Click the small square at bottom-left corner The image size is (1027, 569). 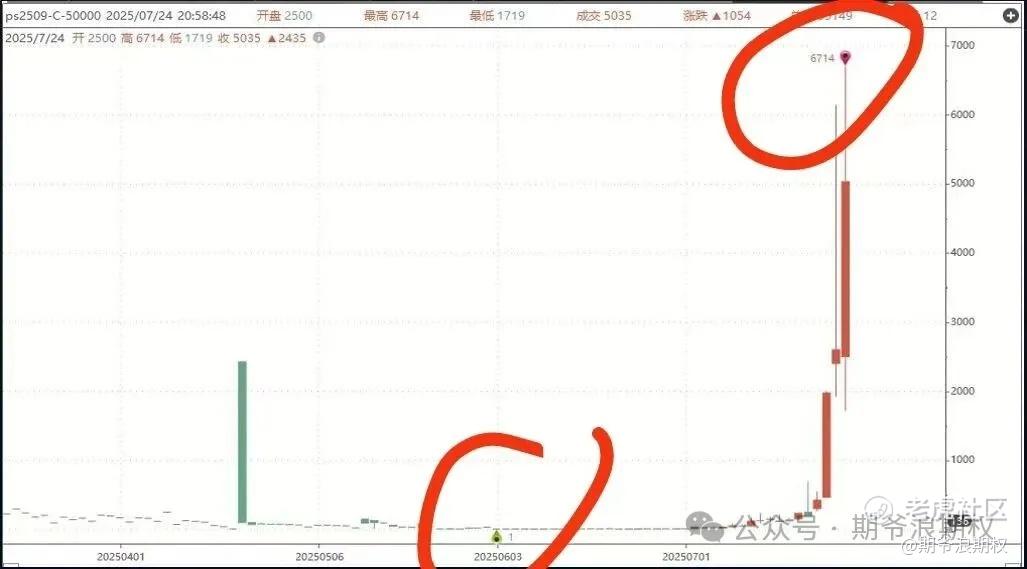pyautogui.click(x=11, y=565)
